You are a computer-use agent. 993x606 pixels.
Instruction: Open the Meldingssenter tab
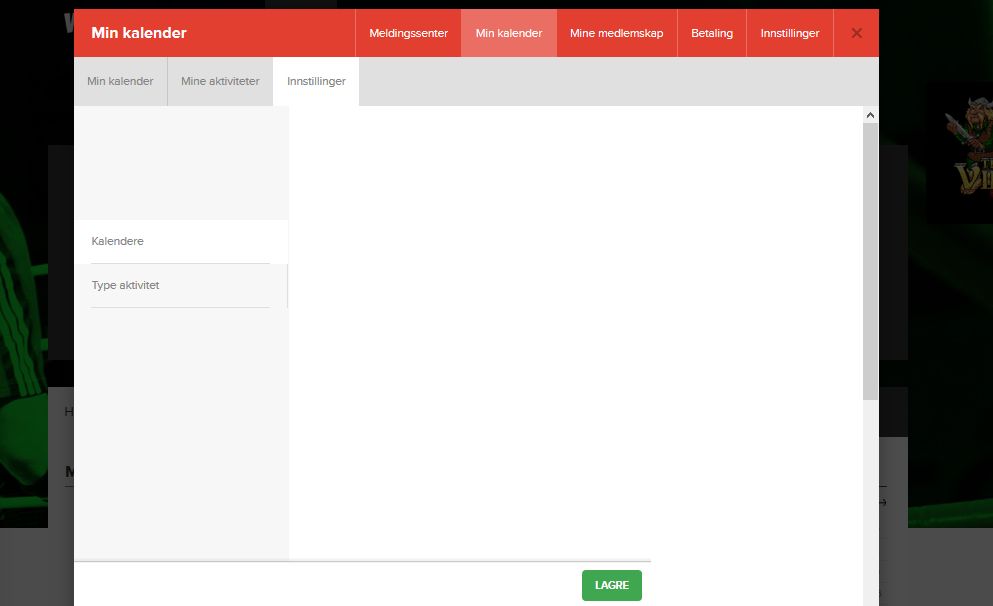408,33
